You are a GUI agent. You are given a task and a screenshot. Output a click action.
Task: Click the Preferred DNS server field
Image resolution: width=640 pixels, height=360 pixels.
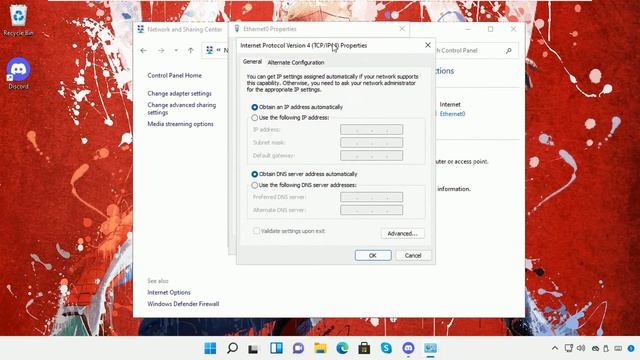click(371, 197)
